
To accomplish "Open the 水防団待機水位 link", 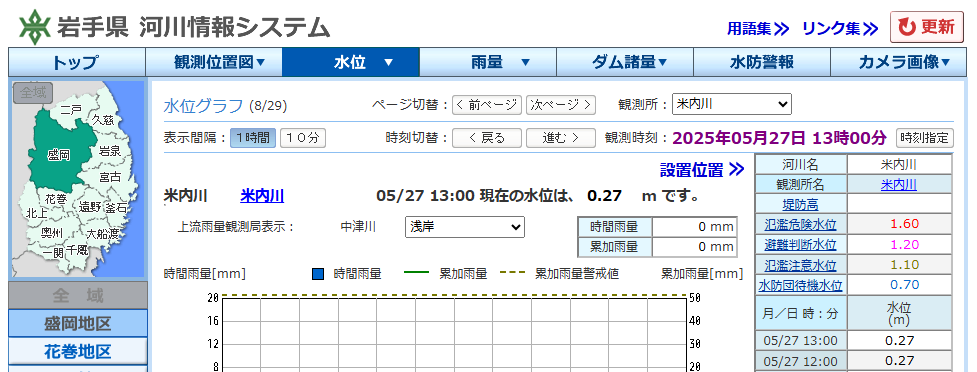I will click(x=801, y=285).
